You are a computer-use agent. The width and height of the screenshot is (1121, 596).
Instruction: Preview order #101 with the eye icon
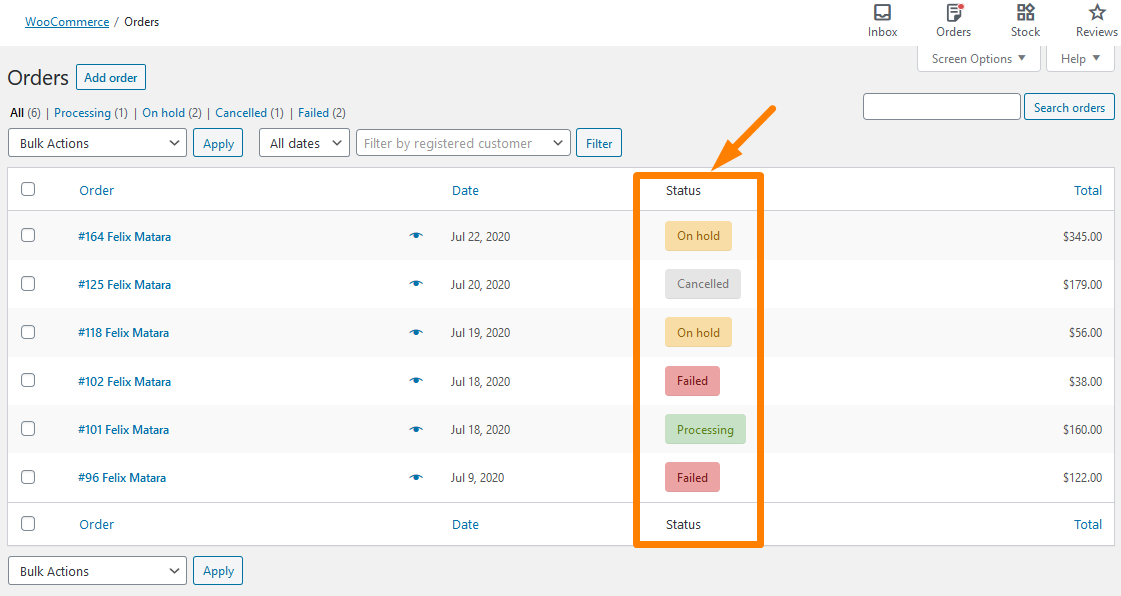[x=416, y=429]
